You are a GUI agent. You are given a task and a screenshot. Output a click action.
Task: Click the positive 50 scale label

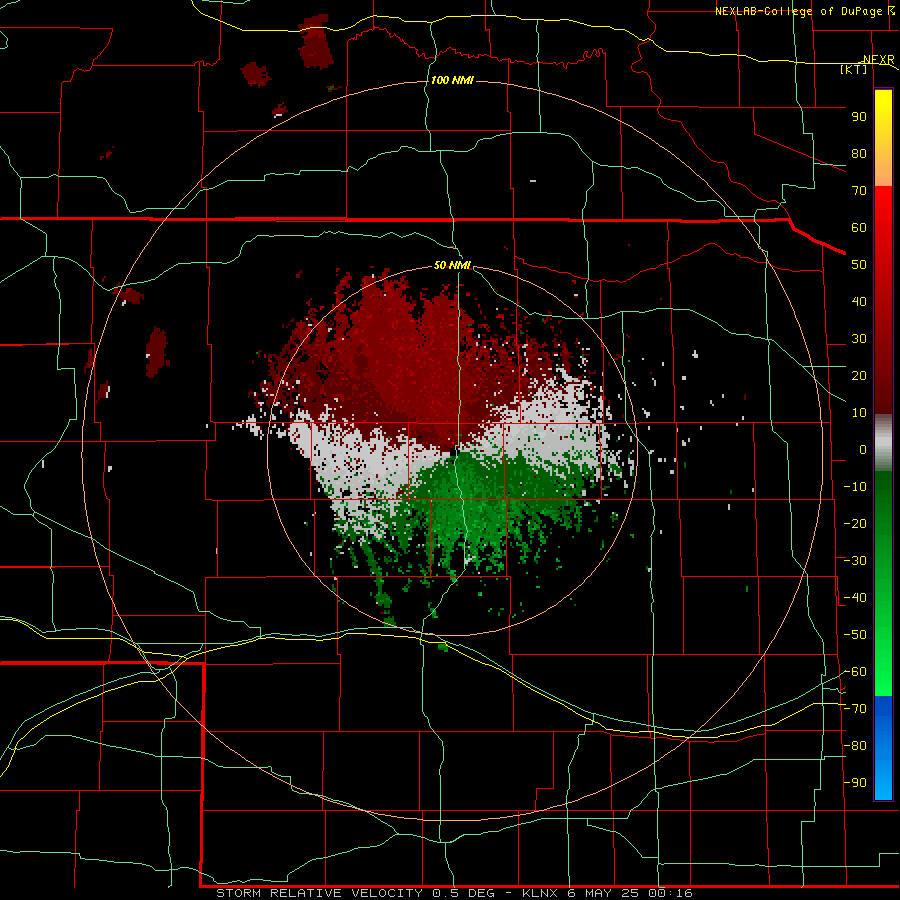pyautogui.click(x=859, y=265)
